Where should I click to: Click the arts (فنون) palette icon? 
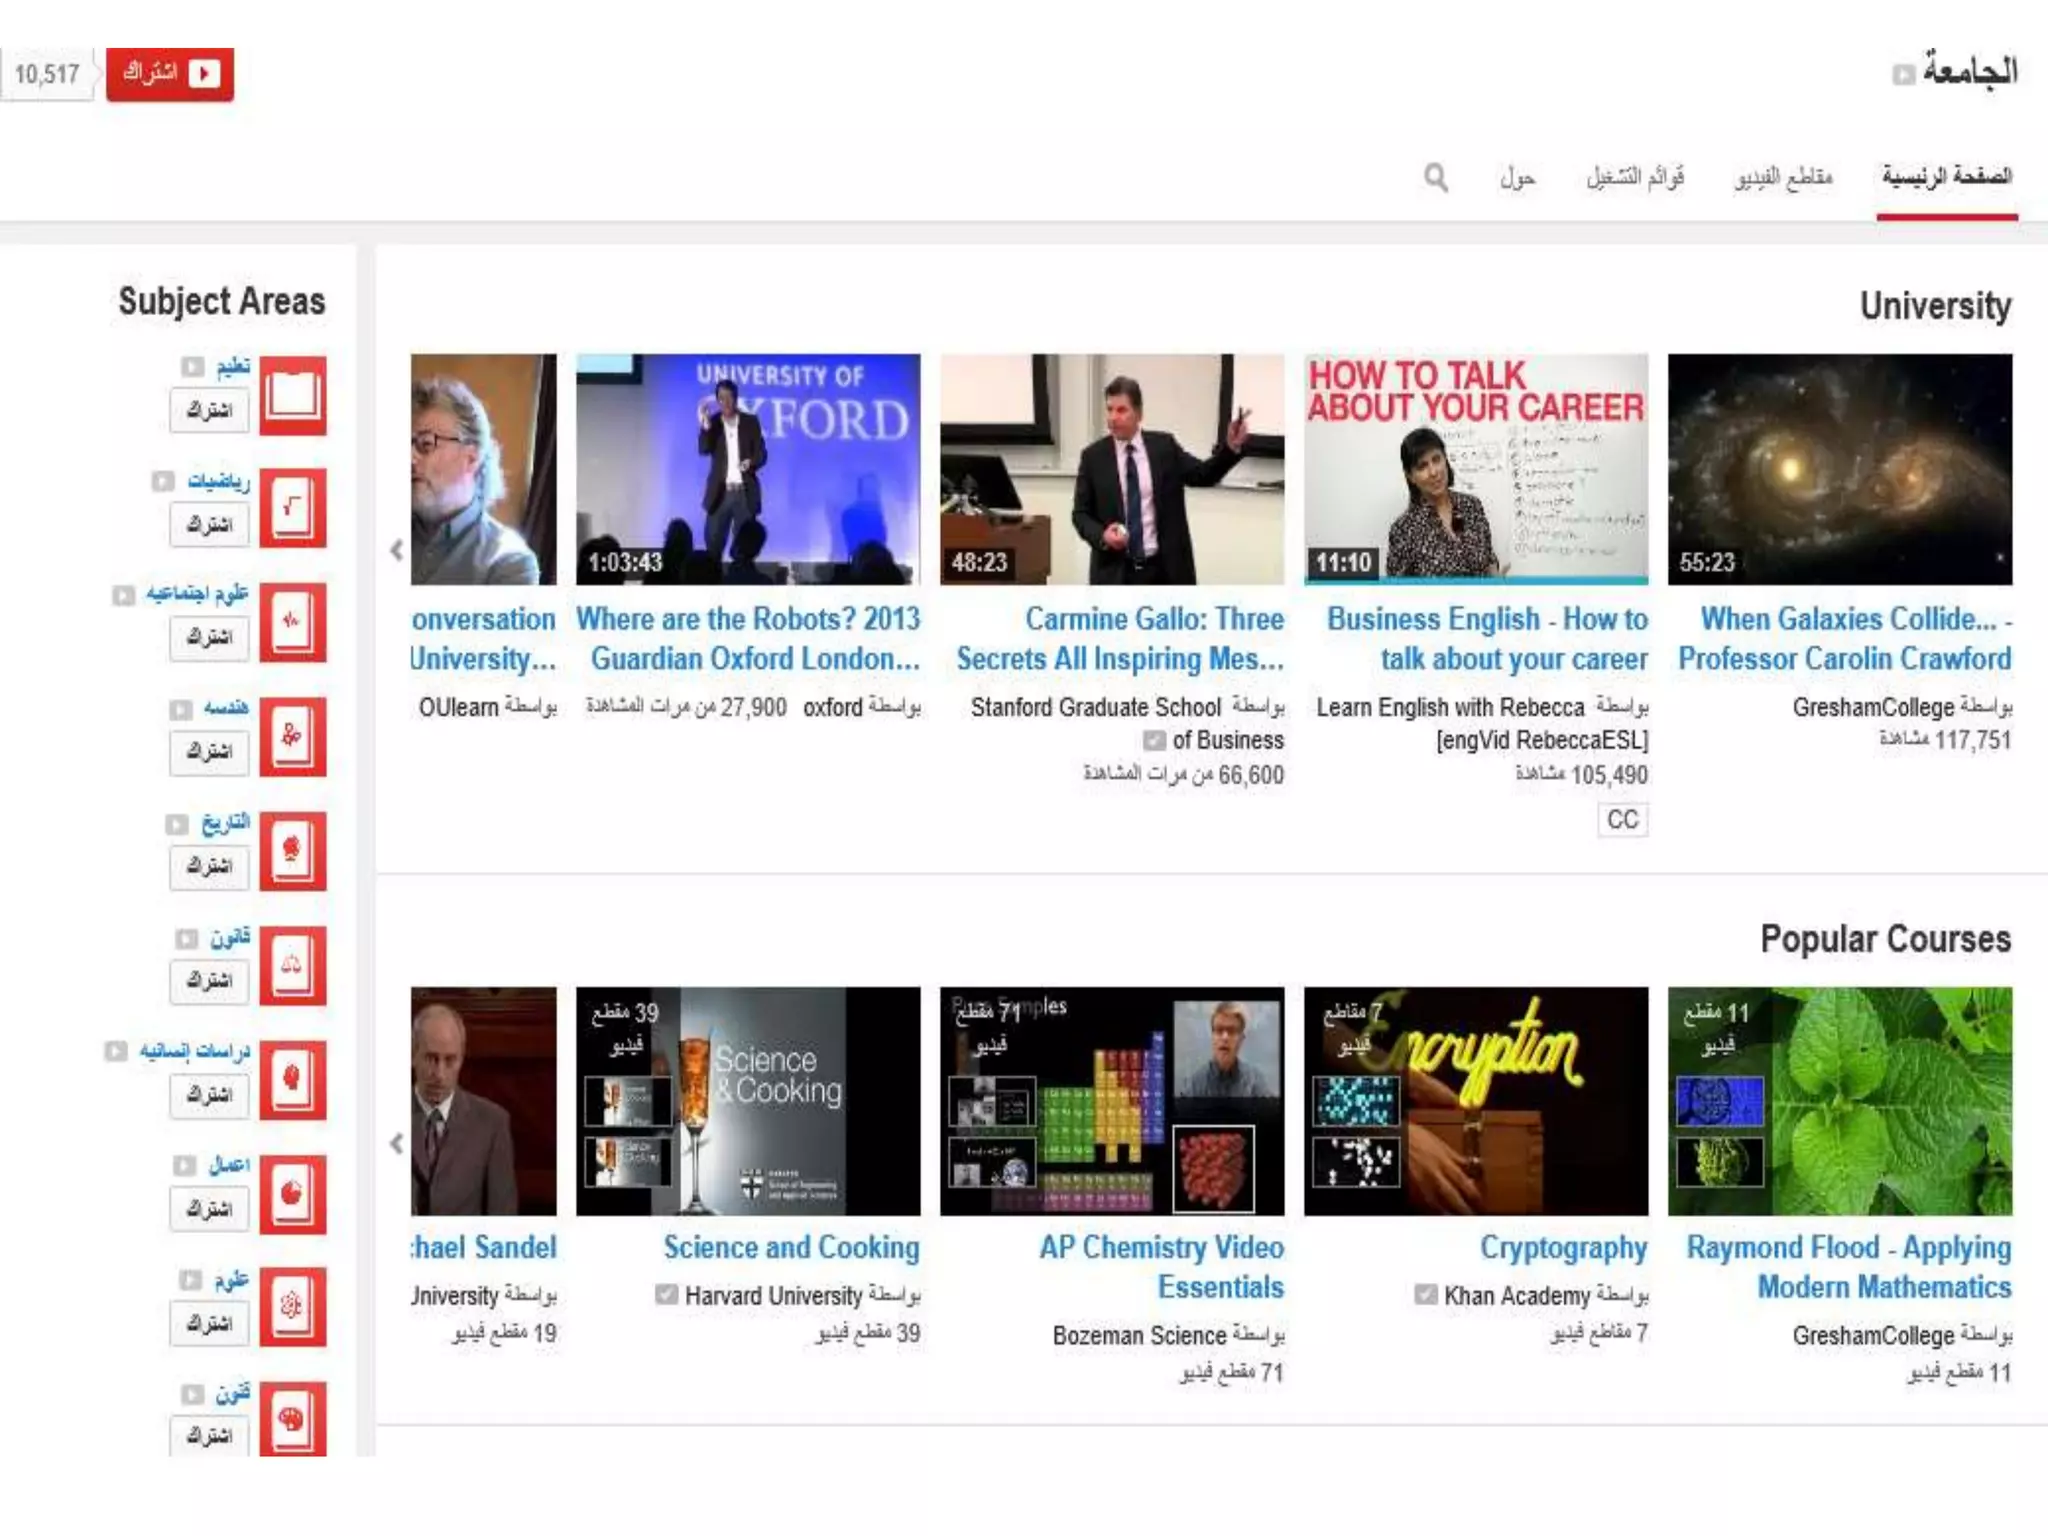[293, 1420]
